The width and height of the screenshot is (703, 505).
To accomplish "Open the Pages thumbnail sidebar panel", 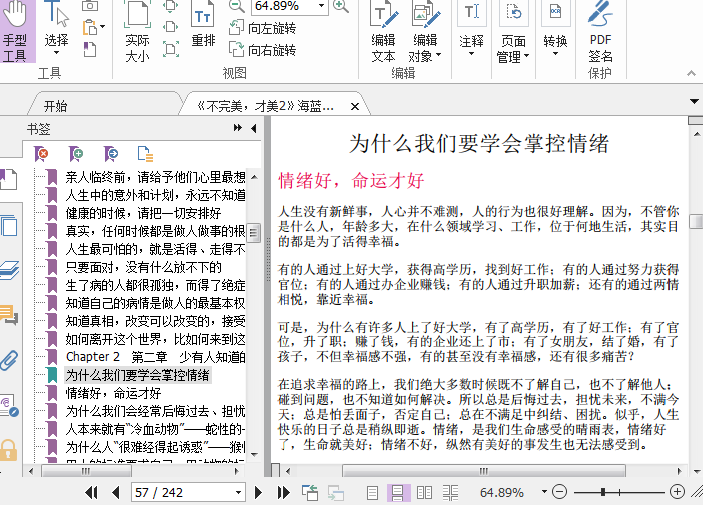I will 9,225.
